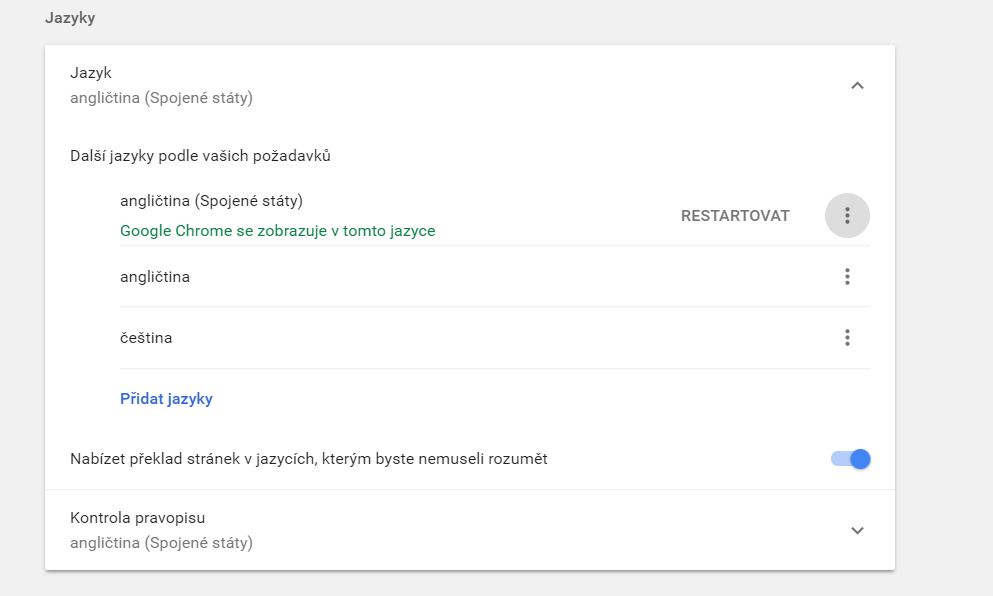Click the language subtitle under Jazyk title
This screenshot has width=993, height=596.
(161, 98)
